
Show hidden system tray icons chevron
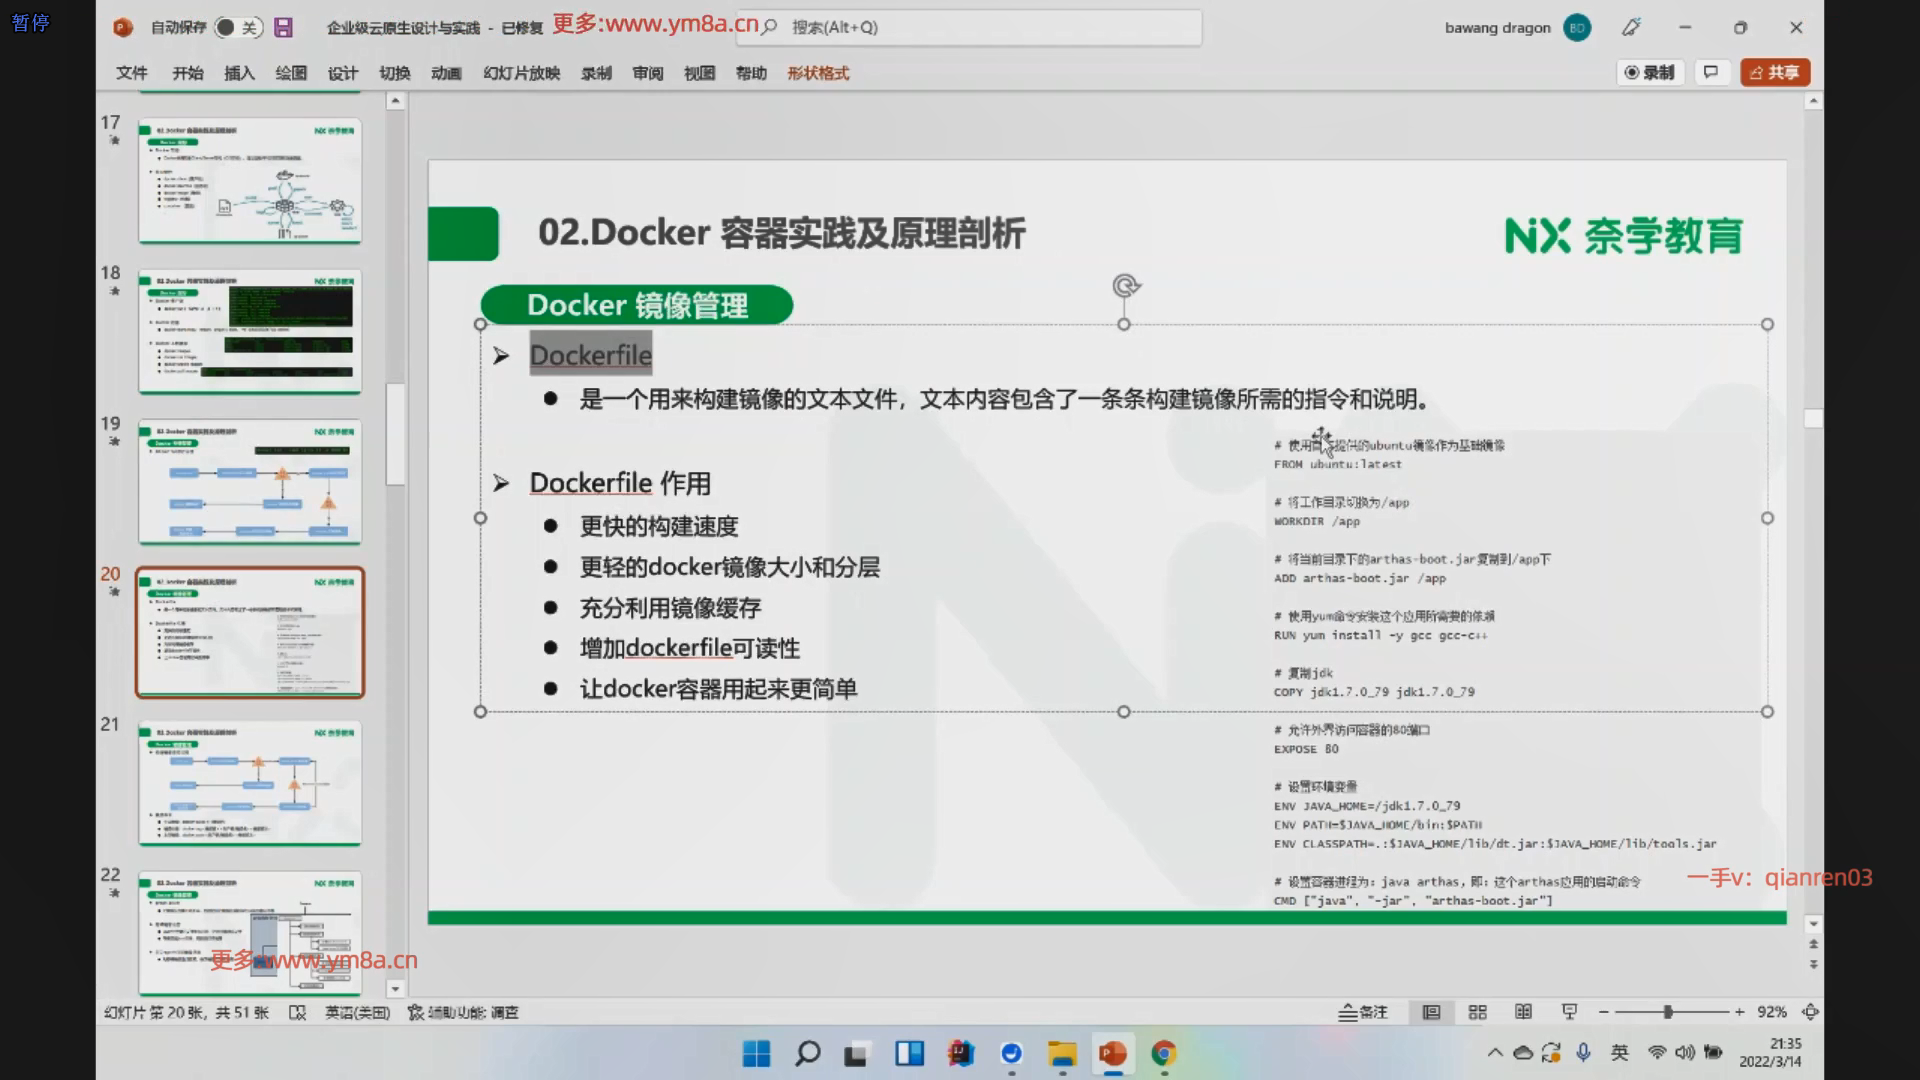click(x=1494, y=1052)
